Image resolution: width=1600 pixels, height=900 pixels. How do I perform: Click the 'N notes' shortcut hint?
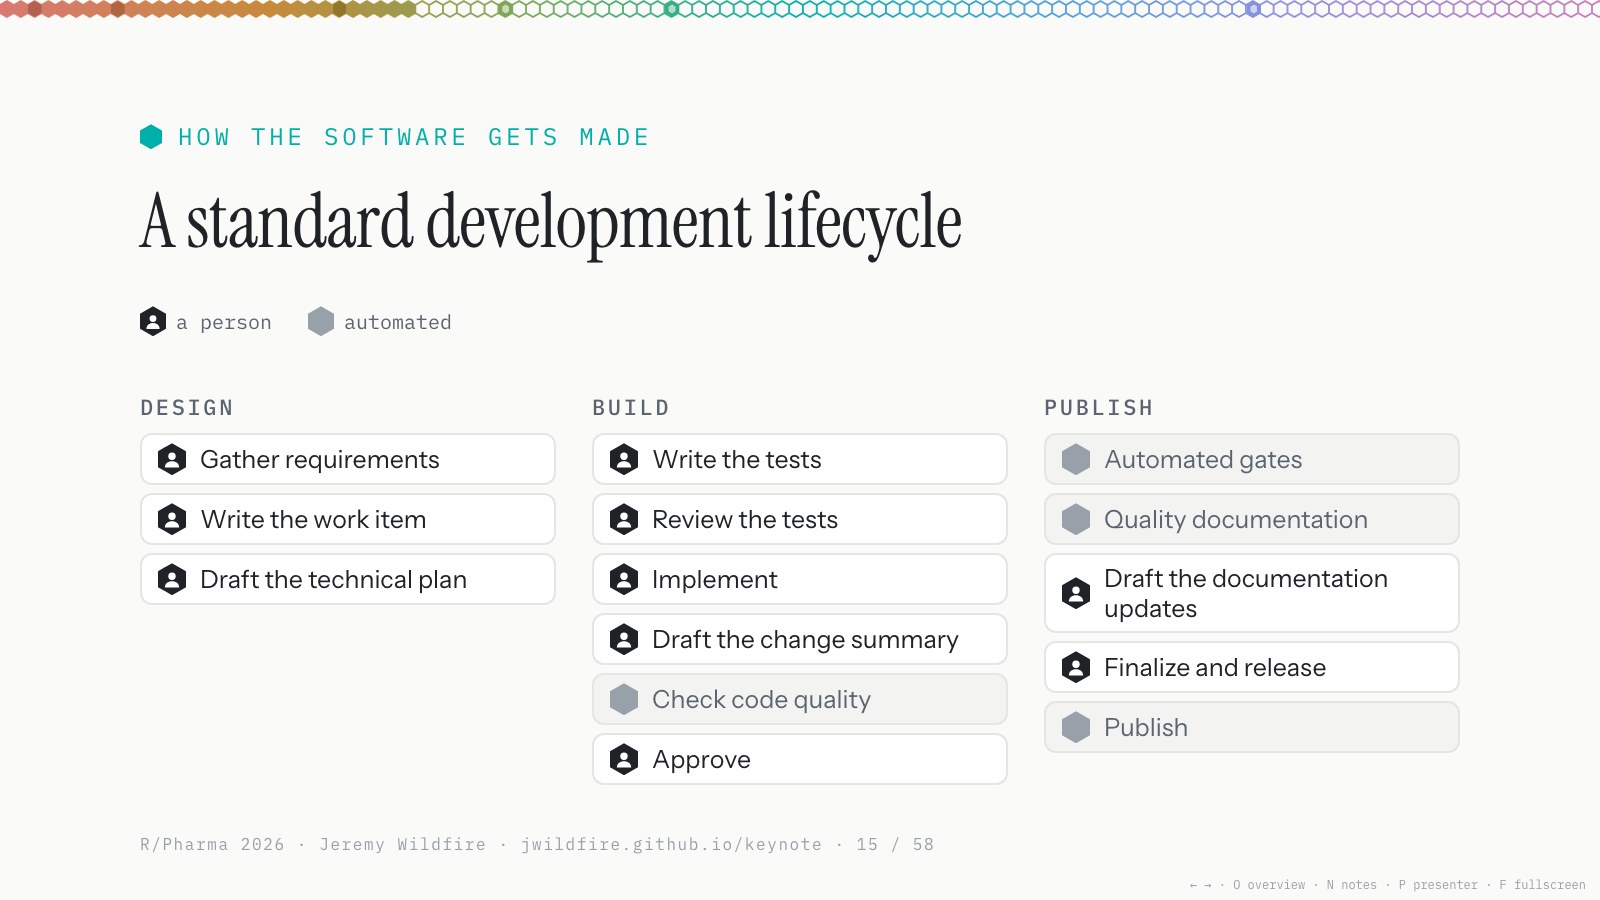click(1351, 885)
